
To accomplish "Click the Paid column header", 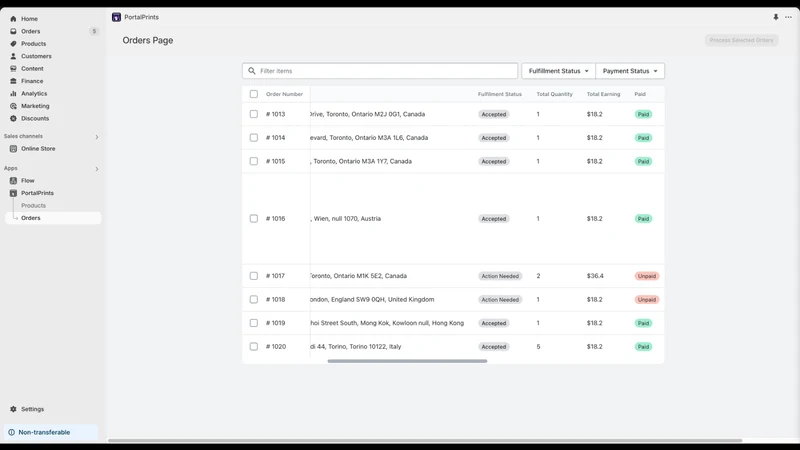I will click(x=640, y=94).
